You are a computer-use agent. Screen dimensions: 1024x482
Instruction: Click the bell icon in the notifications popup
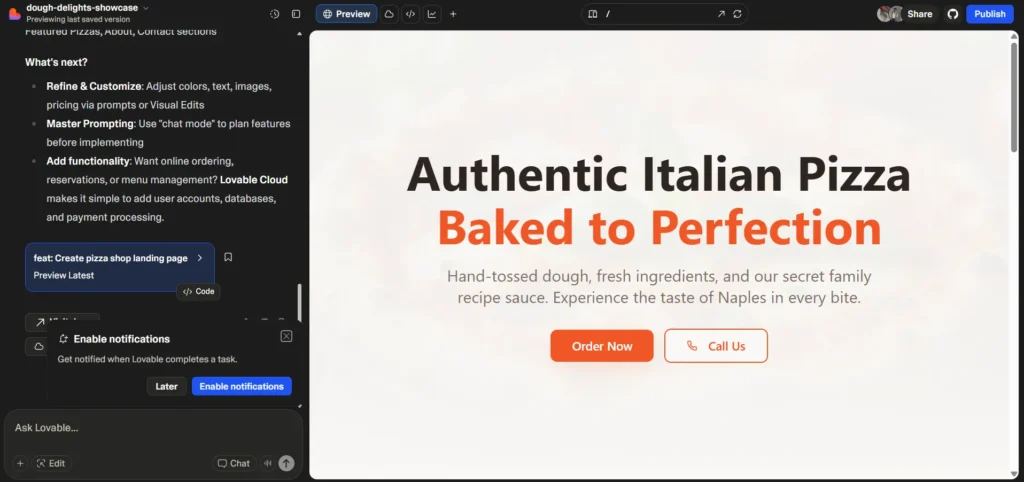[x=63, y=339]
